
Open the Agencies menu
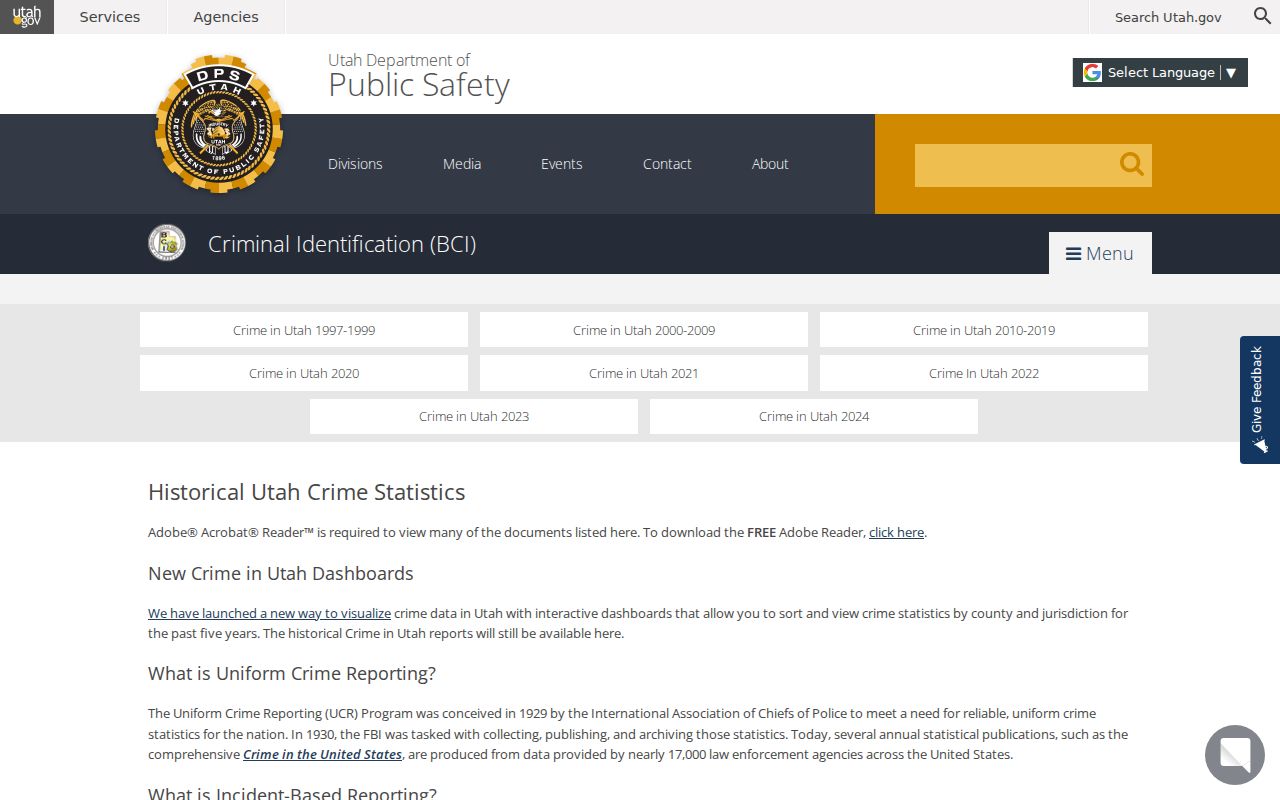pos(226,17)
